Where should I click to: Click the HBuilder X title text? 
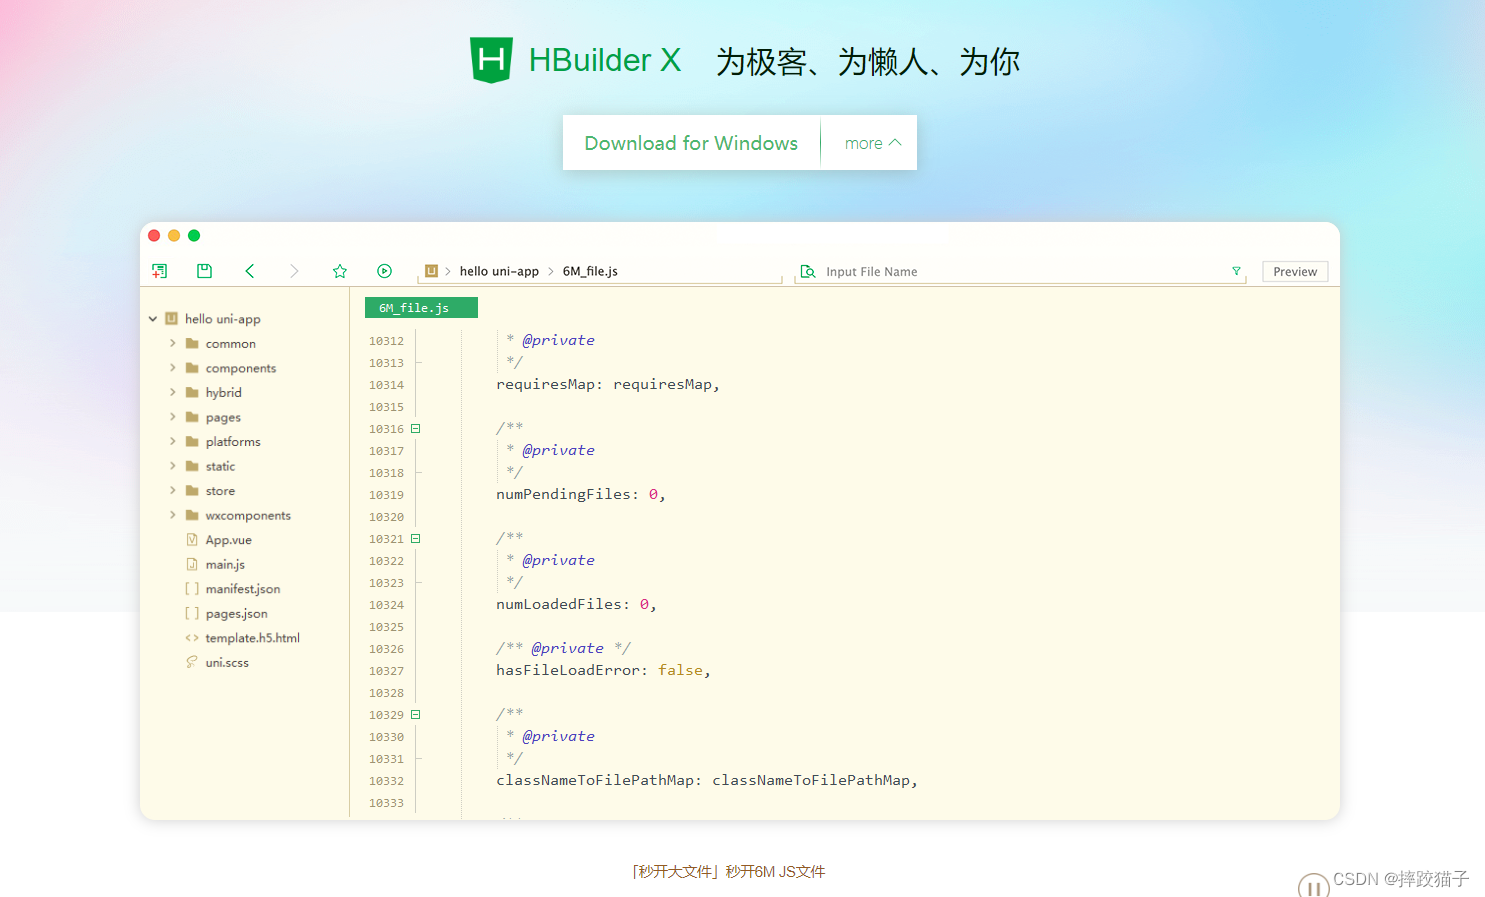pyautogui.click(x=605, y=60)
